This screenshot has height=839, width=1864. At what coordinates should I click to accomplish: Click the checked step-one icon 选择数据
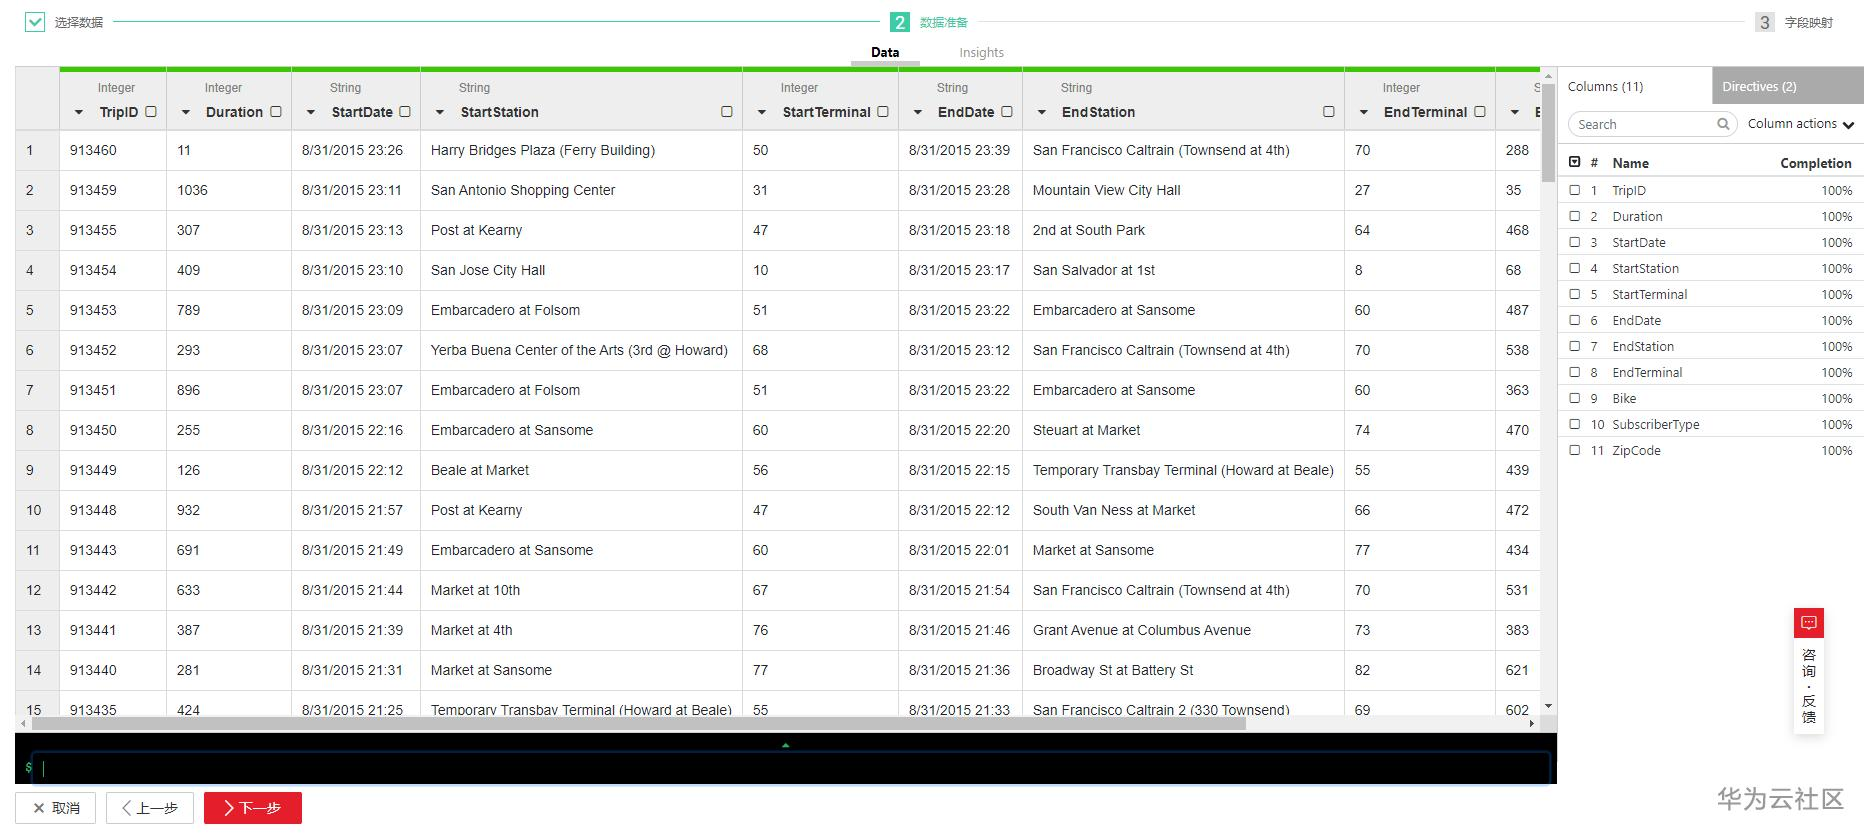35,22
